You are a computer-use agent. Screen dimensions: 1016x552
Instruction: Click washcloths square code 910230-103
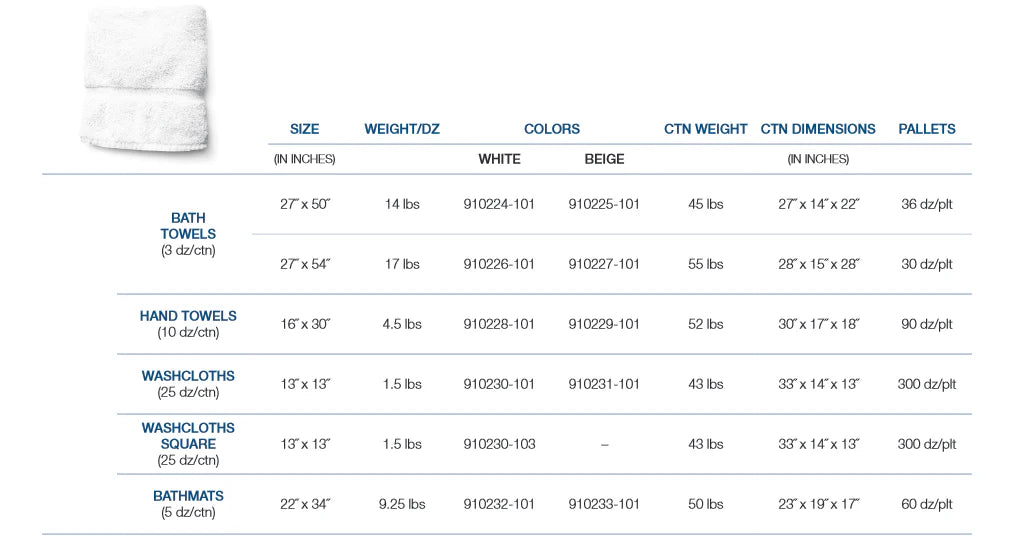(x=499, y=444)
